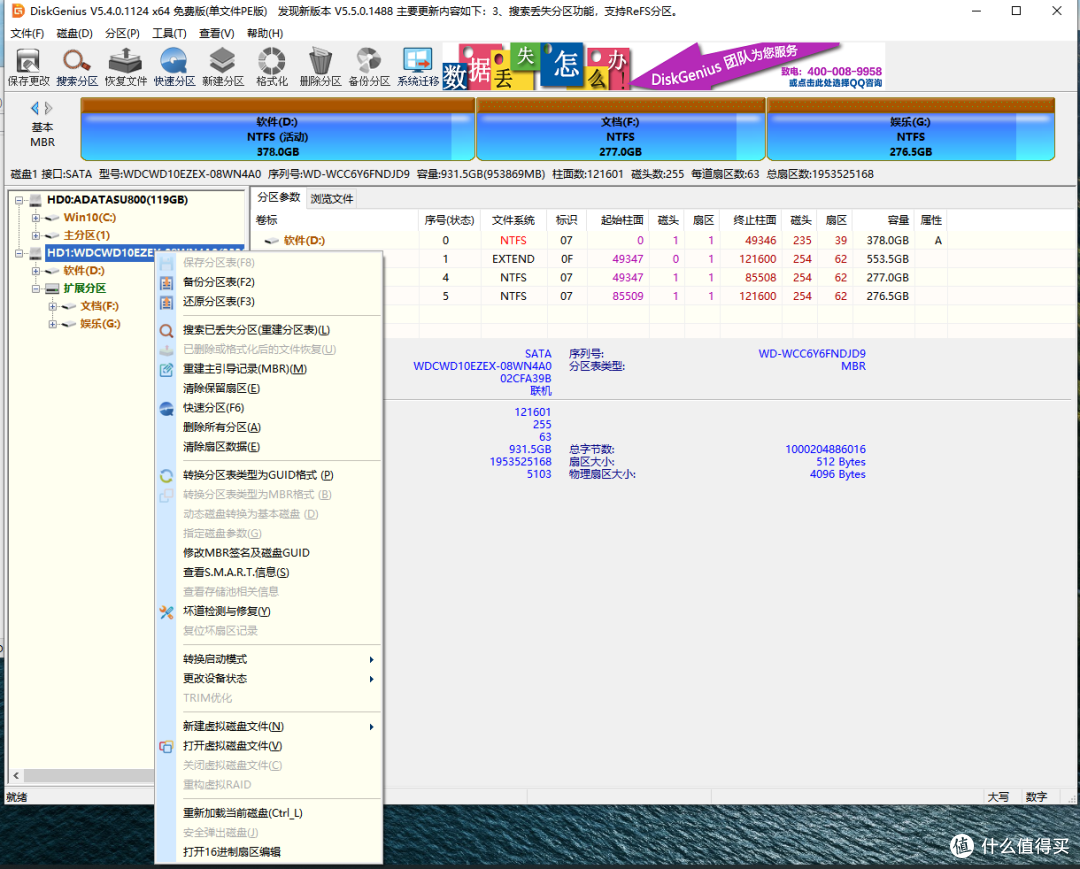The width and height of the screenshot is (1080, 869).
Task: Open the 磁盘(D) menu
Action: pyautogui.click(x=74, y=33)
